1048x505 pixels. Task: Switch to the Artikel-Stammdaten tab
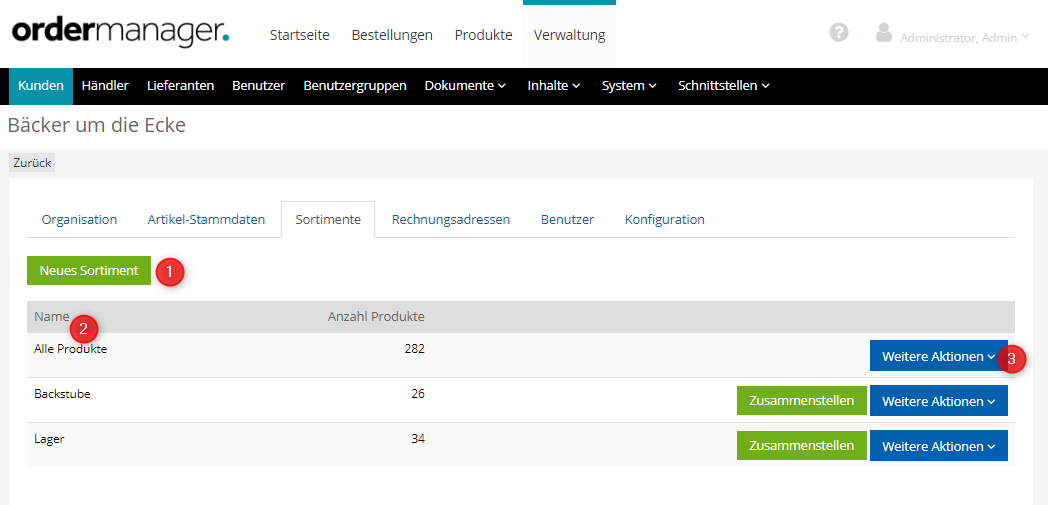coord(206,220)
